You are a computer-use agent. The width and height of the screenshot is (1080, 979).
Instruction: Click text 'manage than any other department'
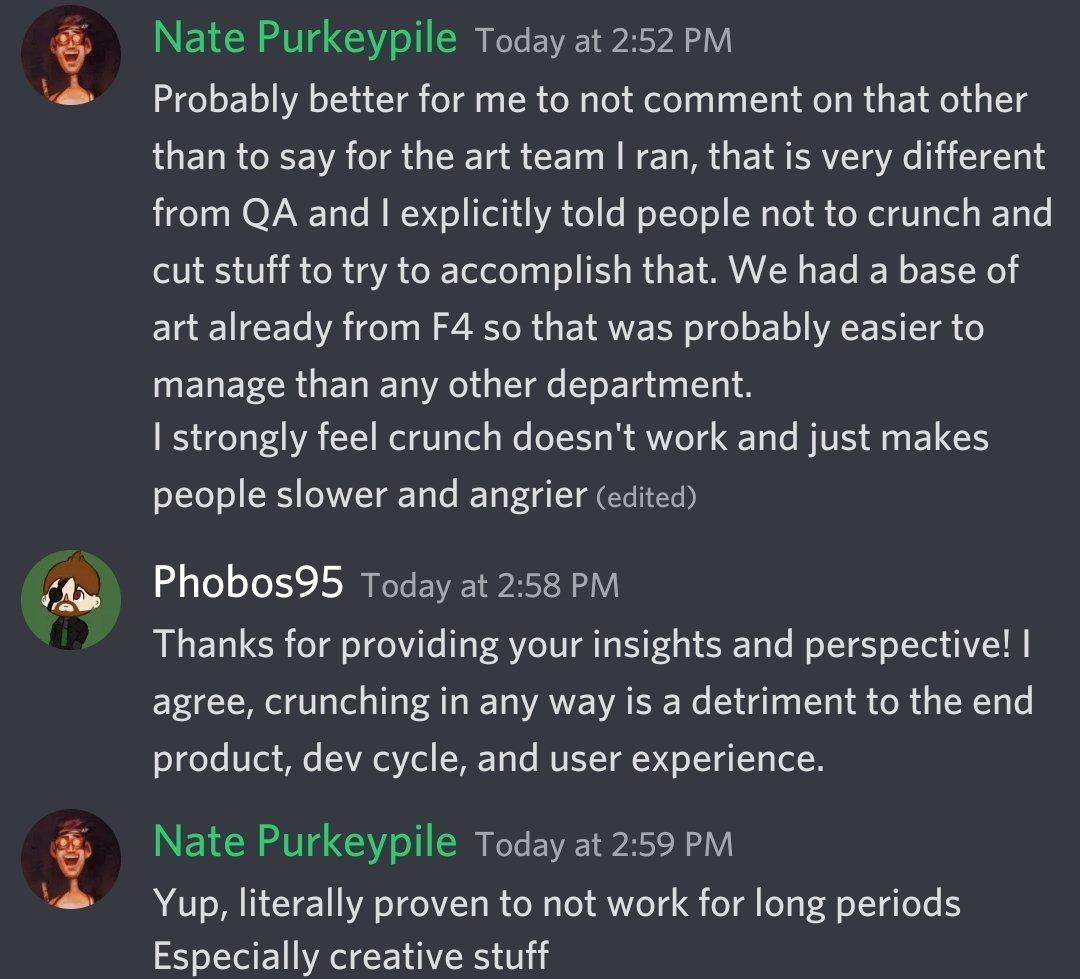pyautogui.click(x=453, y=384)
